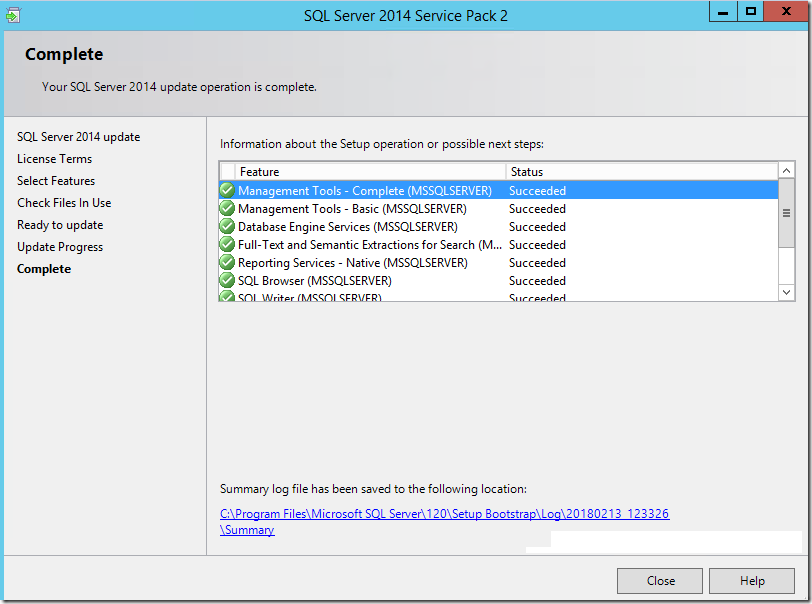The image size is (812, 604).
Task: Click the Feature column header
Action: (x=370, y=171)
